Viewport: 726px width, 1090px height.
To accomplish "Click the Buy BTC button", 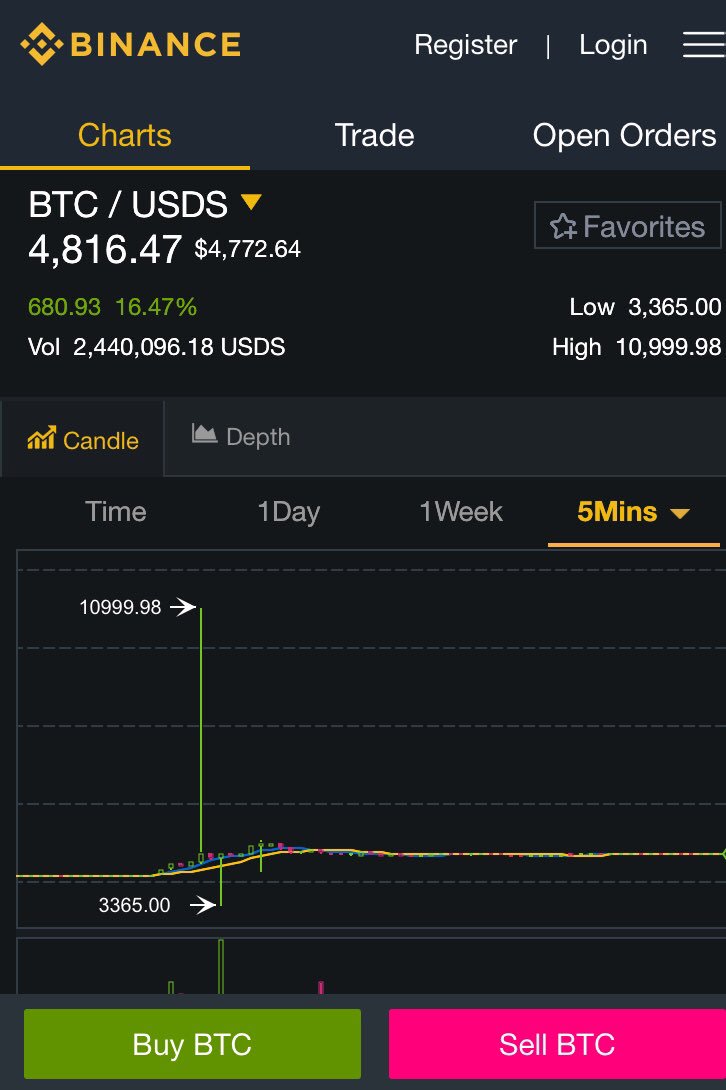I will click(x=192, y=1043).
